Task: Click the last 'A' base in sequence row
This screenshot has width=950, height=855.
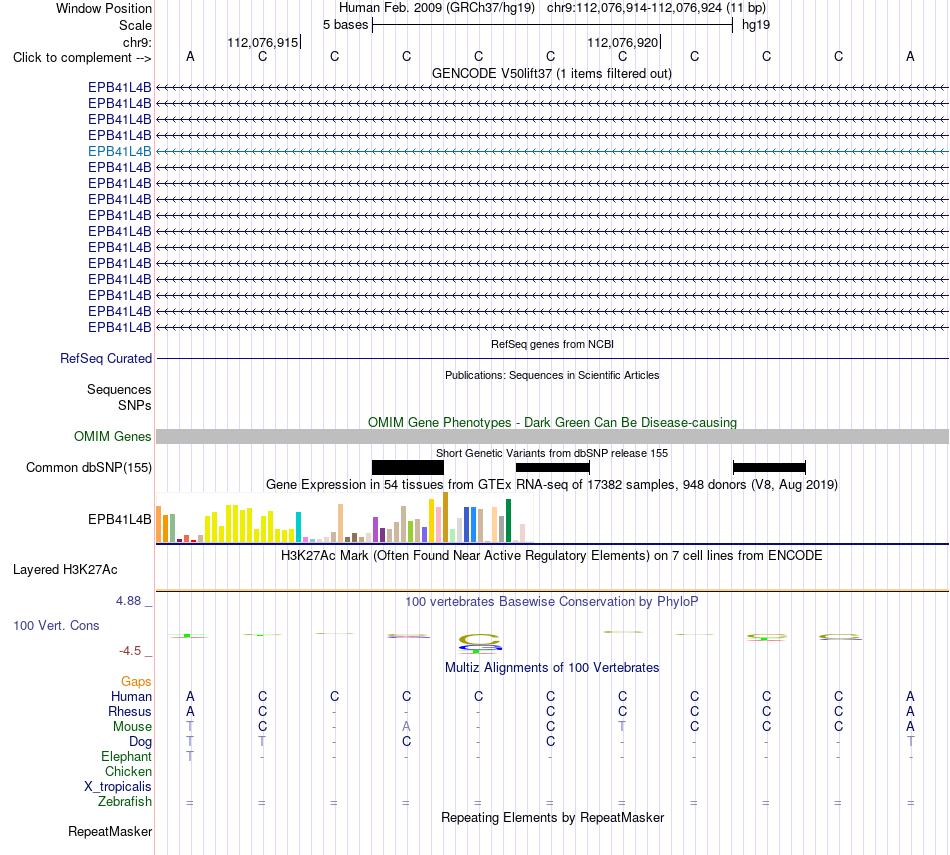Action: tap(910, 56)
